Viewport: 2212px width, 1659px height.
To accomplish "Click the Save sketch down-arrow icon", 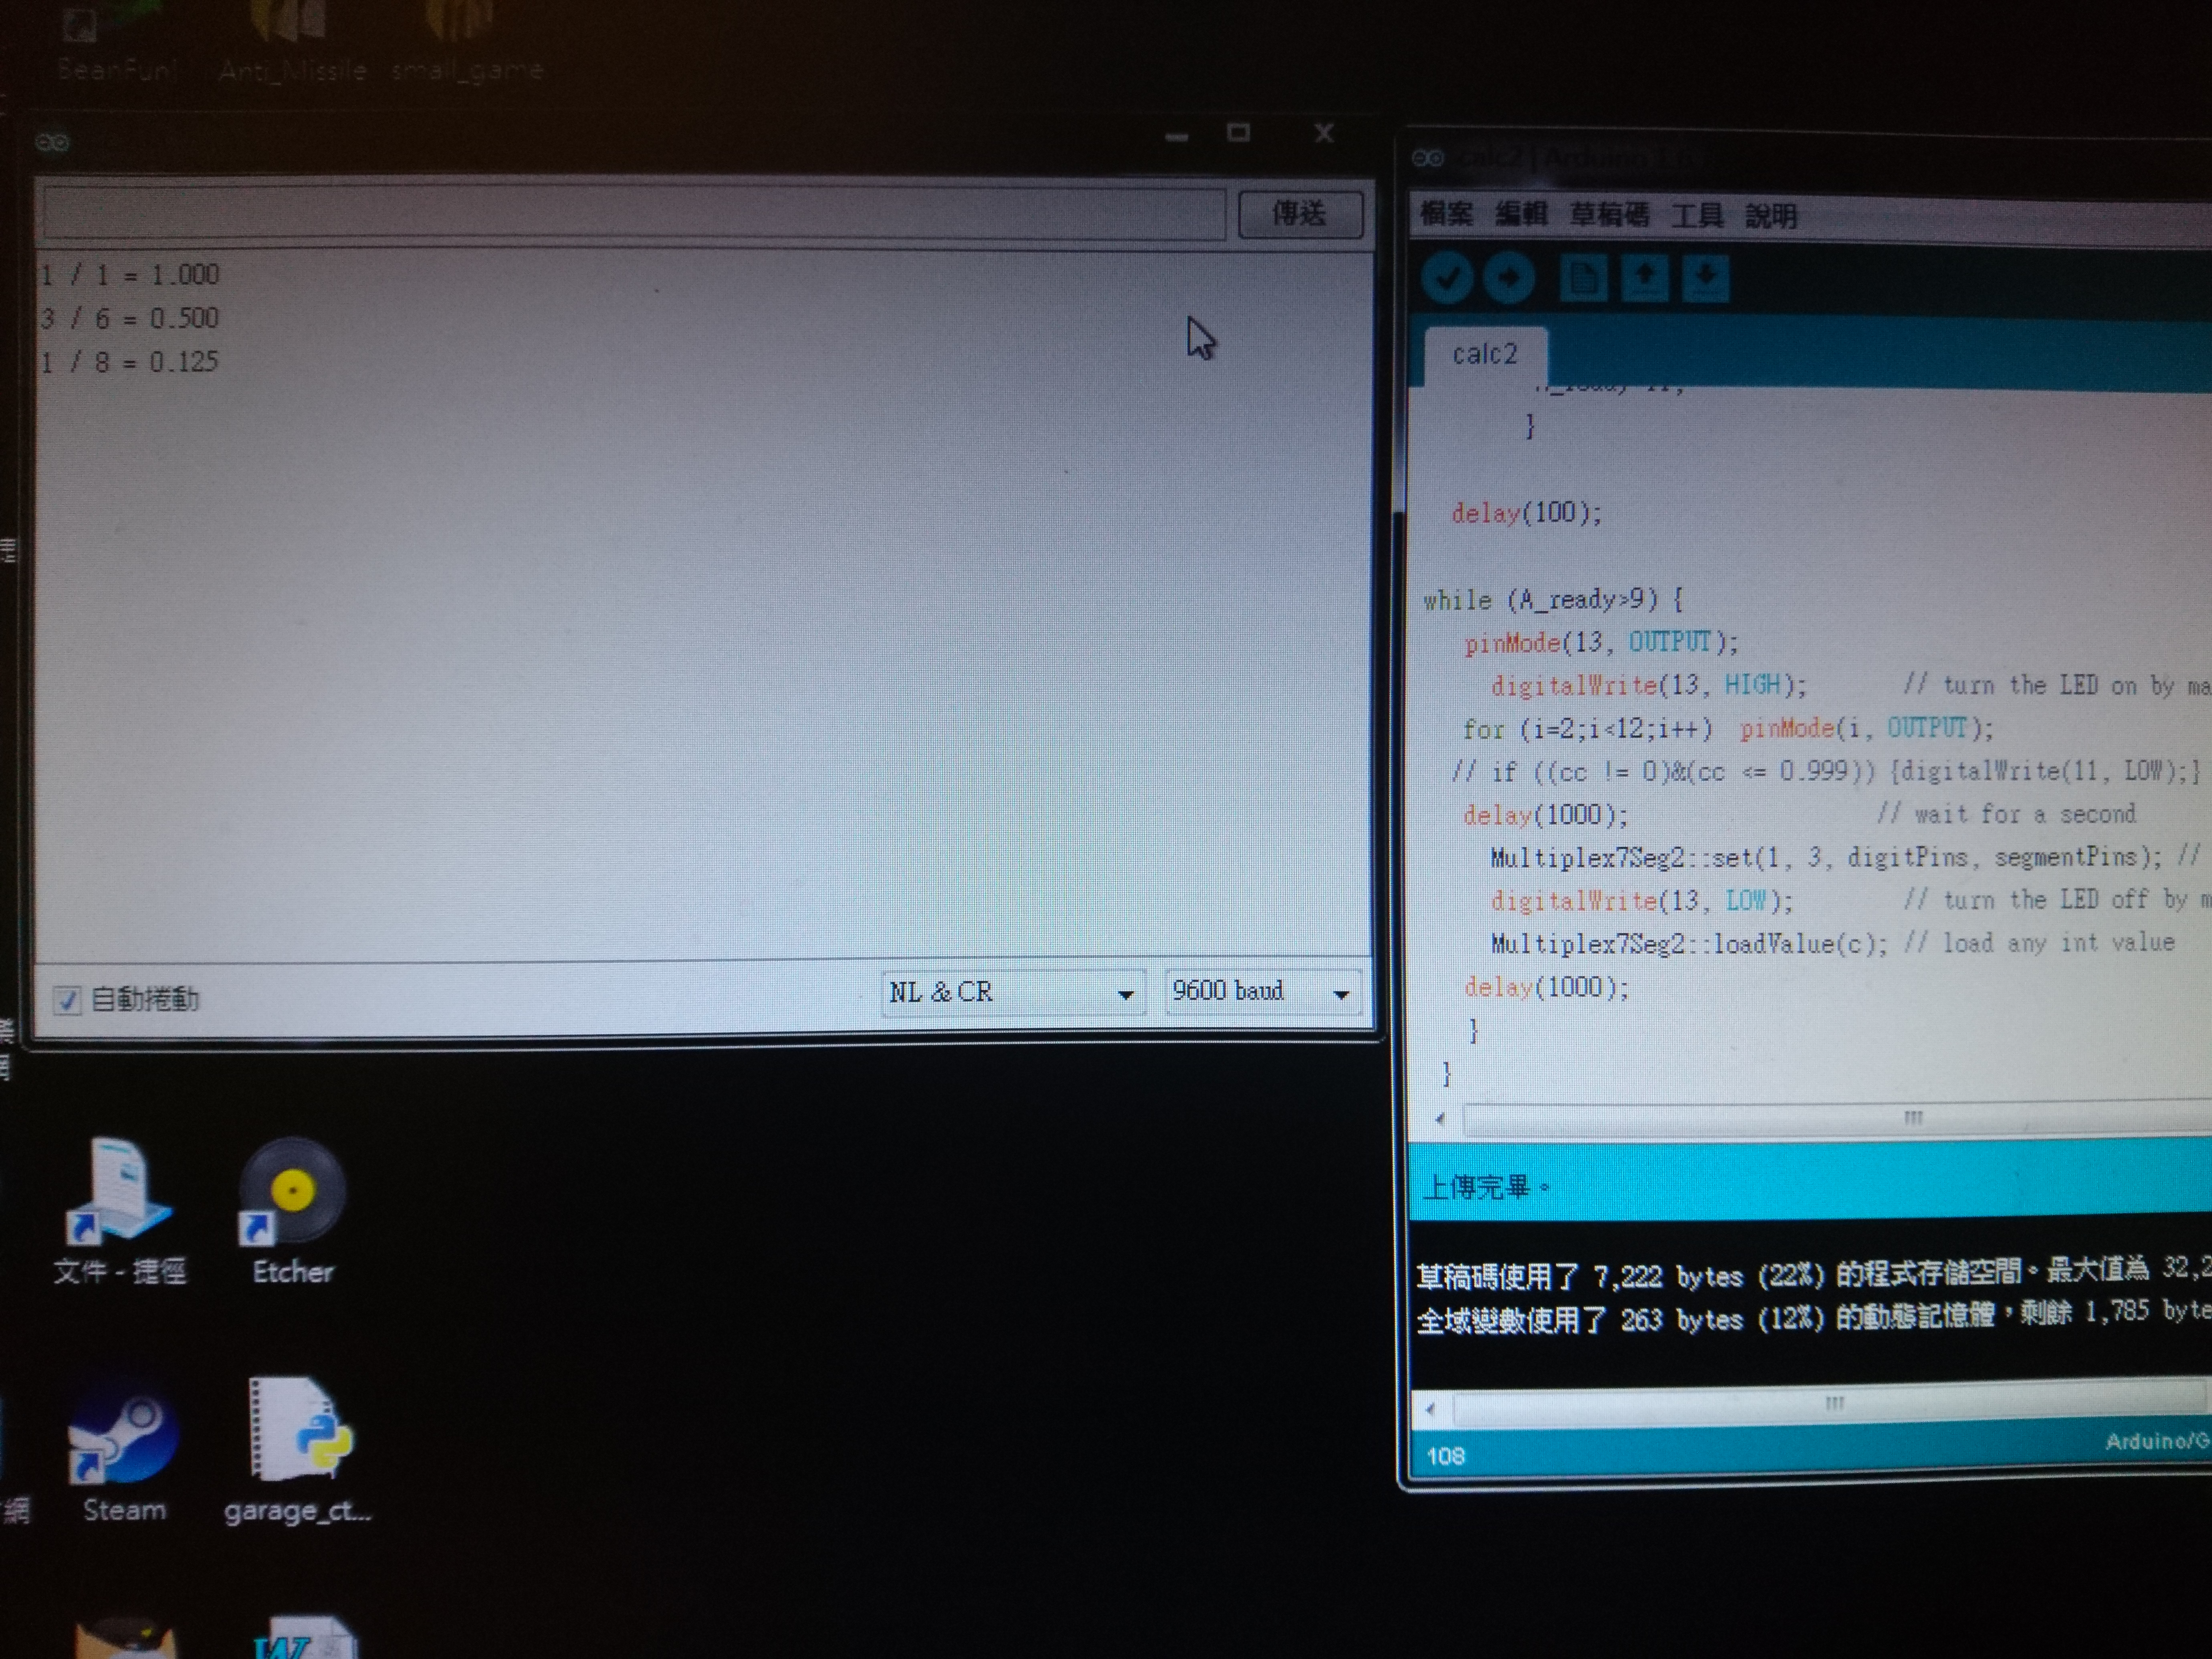I will pos(1706,278).
